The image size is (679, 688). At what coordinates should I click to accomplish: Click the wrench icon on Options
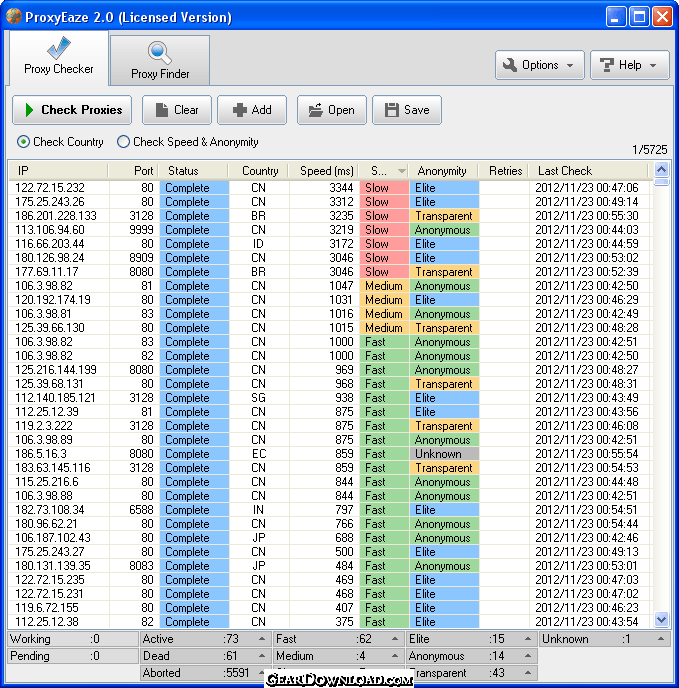(x=510, y=65)
